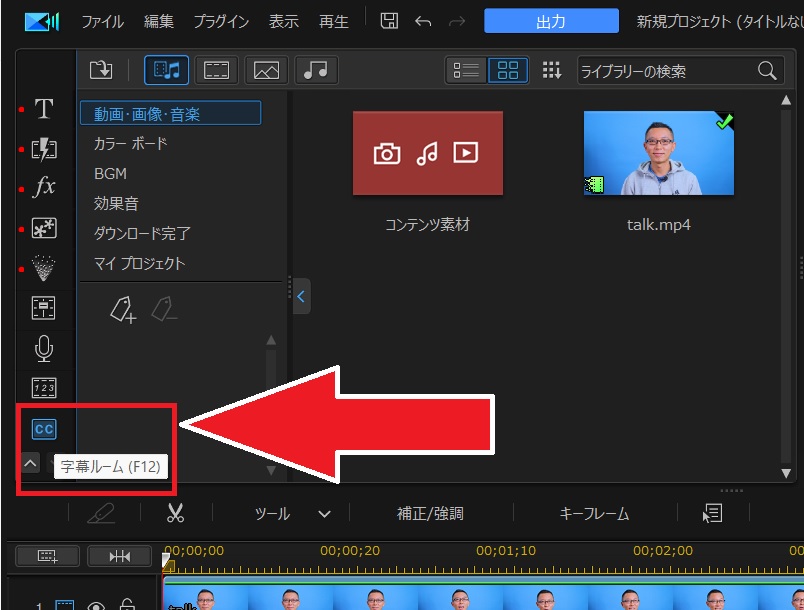Collapse the category panel with left chevron
Screen dimensions: 804x610
click(x=301, y=296)
